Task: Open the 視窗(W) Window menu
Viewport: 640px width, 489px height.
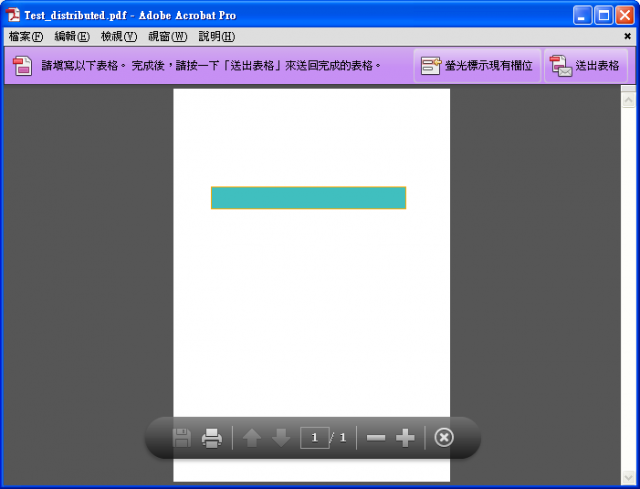Action: pyautogui.click(x=167, y=37)
